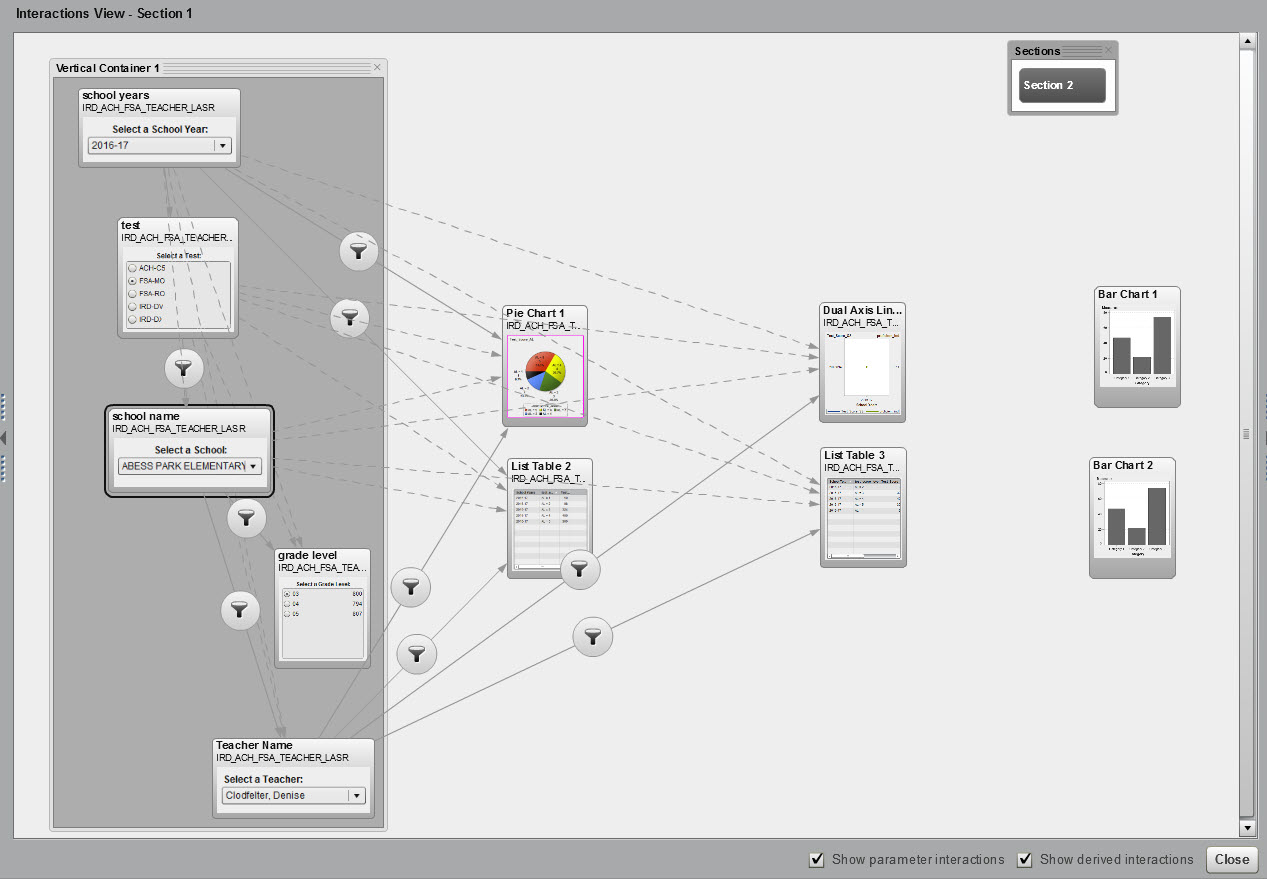Open the Select a School Year dropdown
The image size is (1267, 879).
(x=223, y=145)
